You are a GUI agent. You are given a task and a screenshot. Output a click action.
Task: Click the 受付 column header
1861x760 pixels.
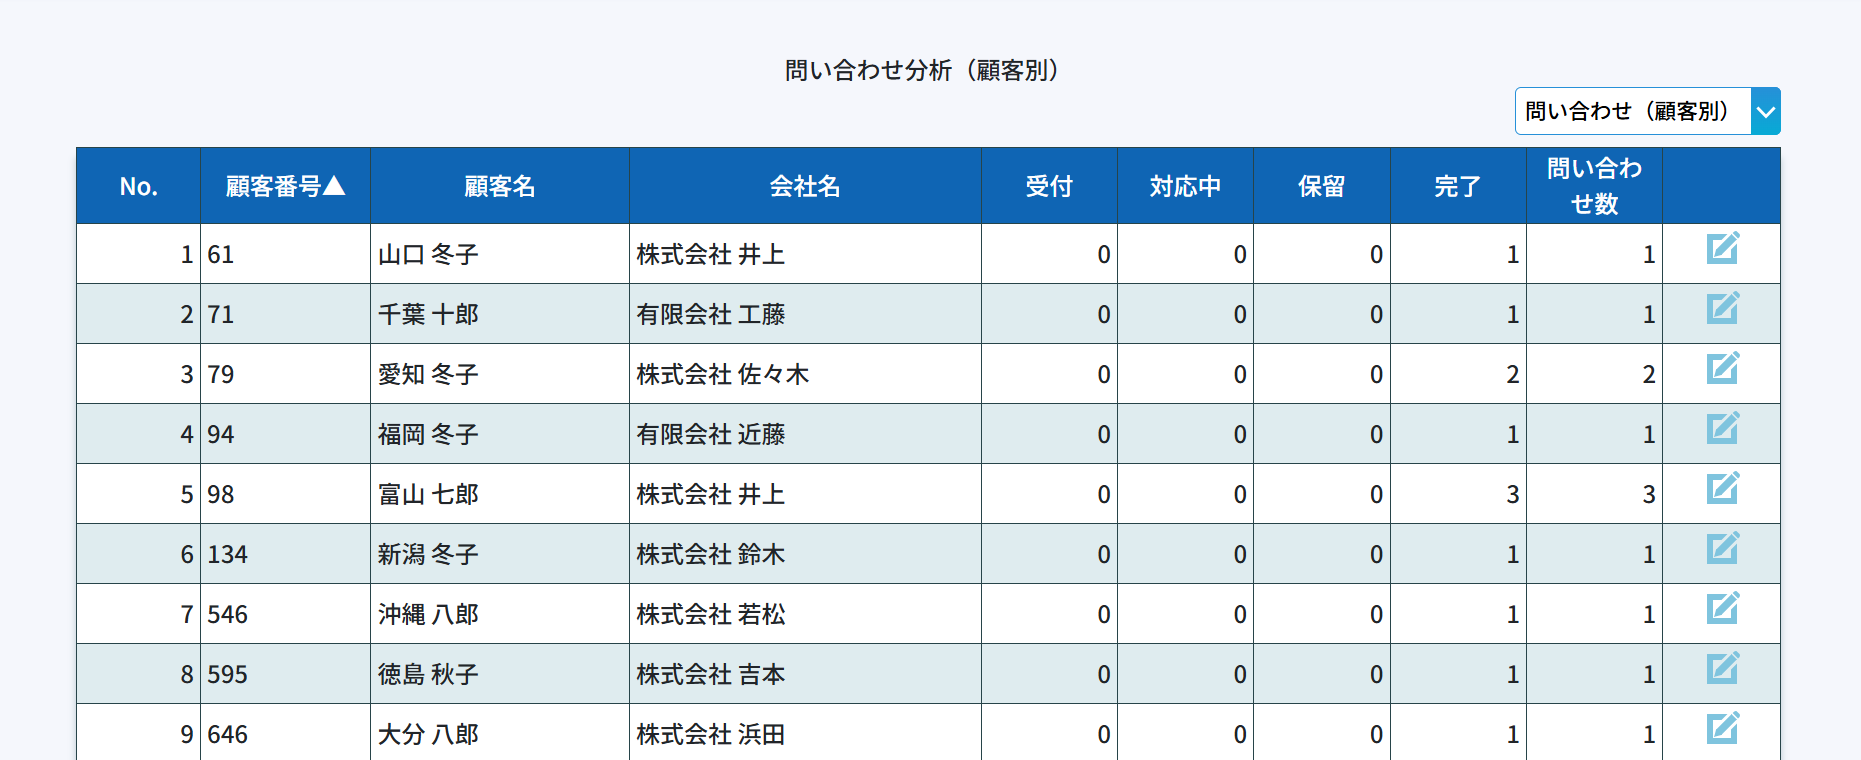[1048, 186]
